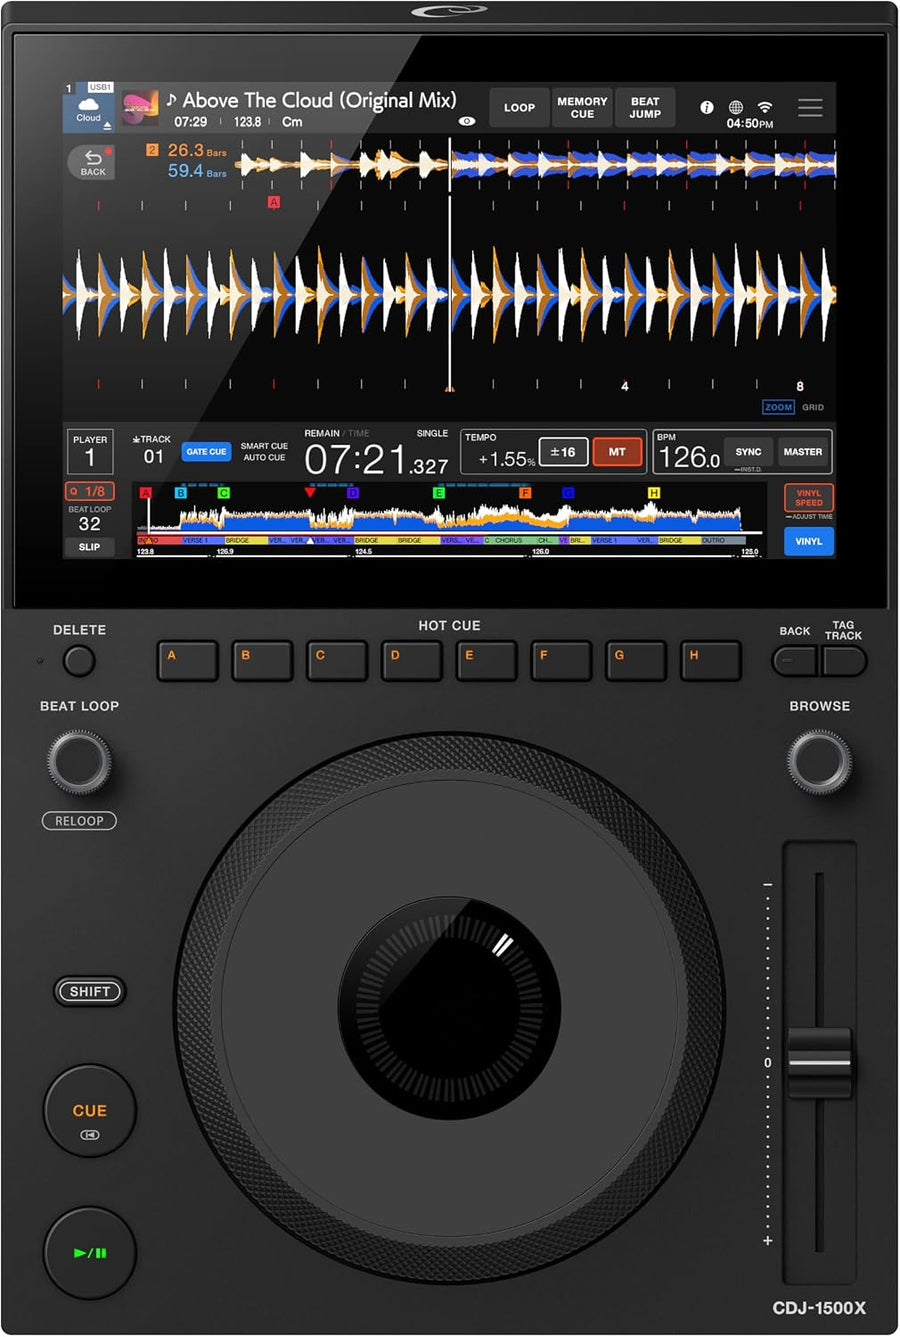Jump to the green C marker on the overview
This screenshot has height=1337, width=900.
tap(224, 493)
